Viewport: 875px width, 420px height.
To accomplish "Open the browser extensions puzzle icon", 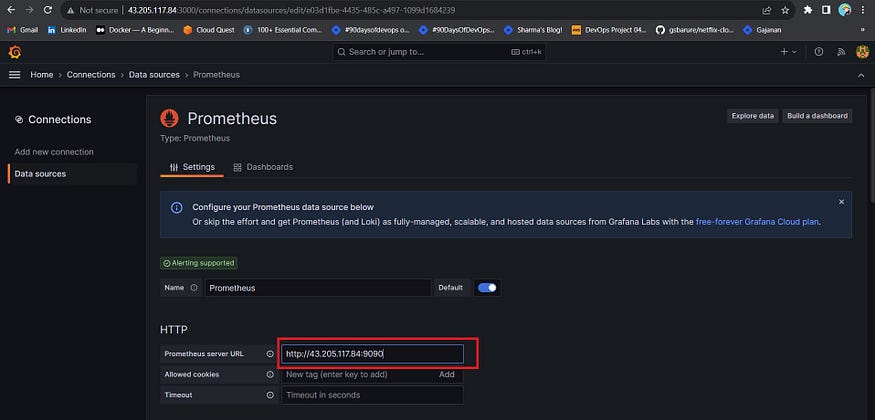I will click(x=807, y=10).
